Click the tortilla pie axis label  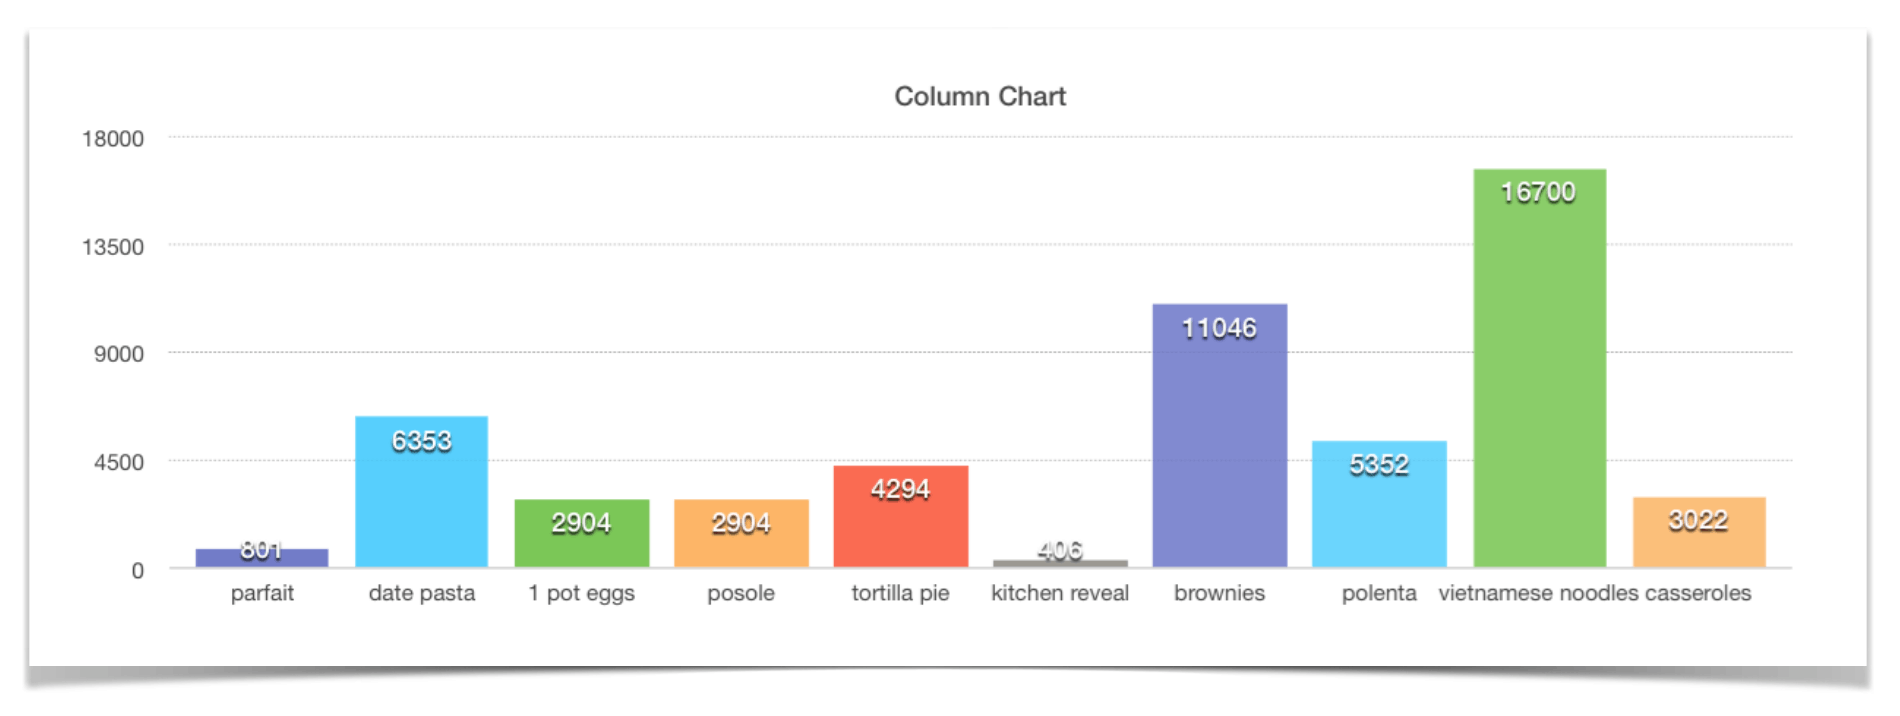click(900, 593)
